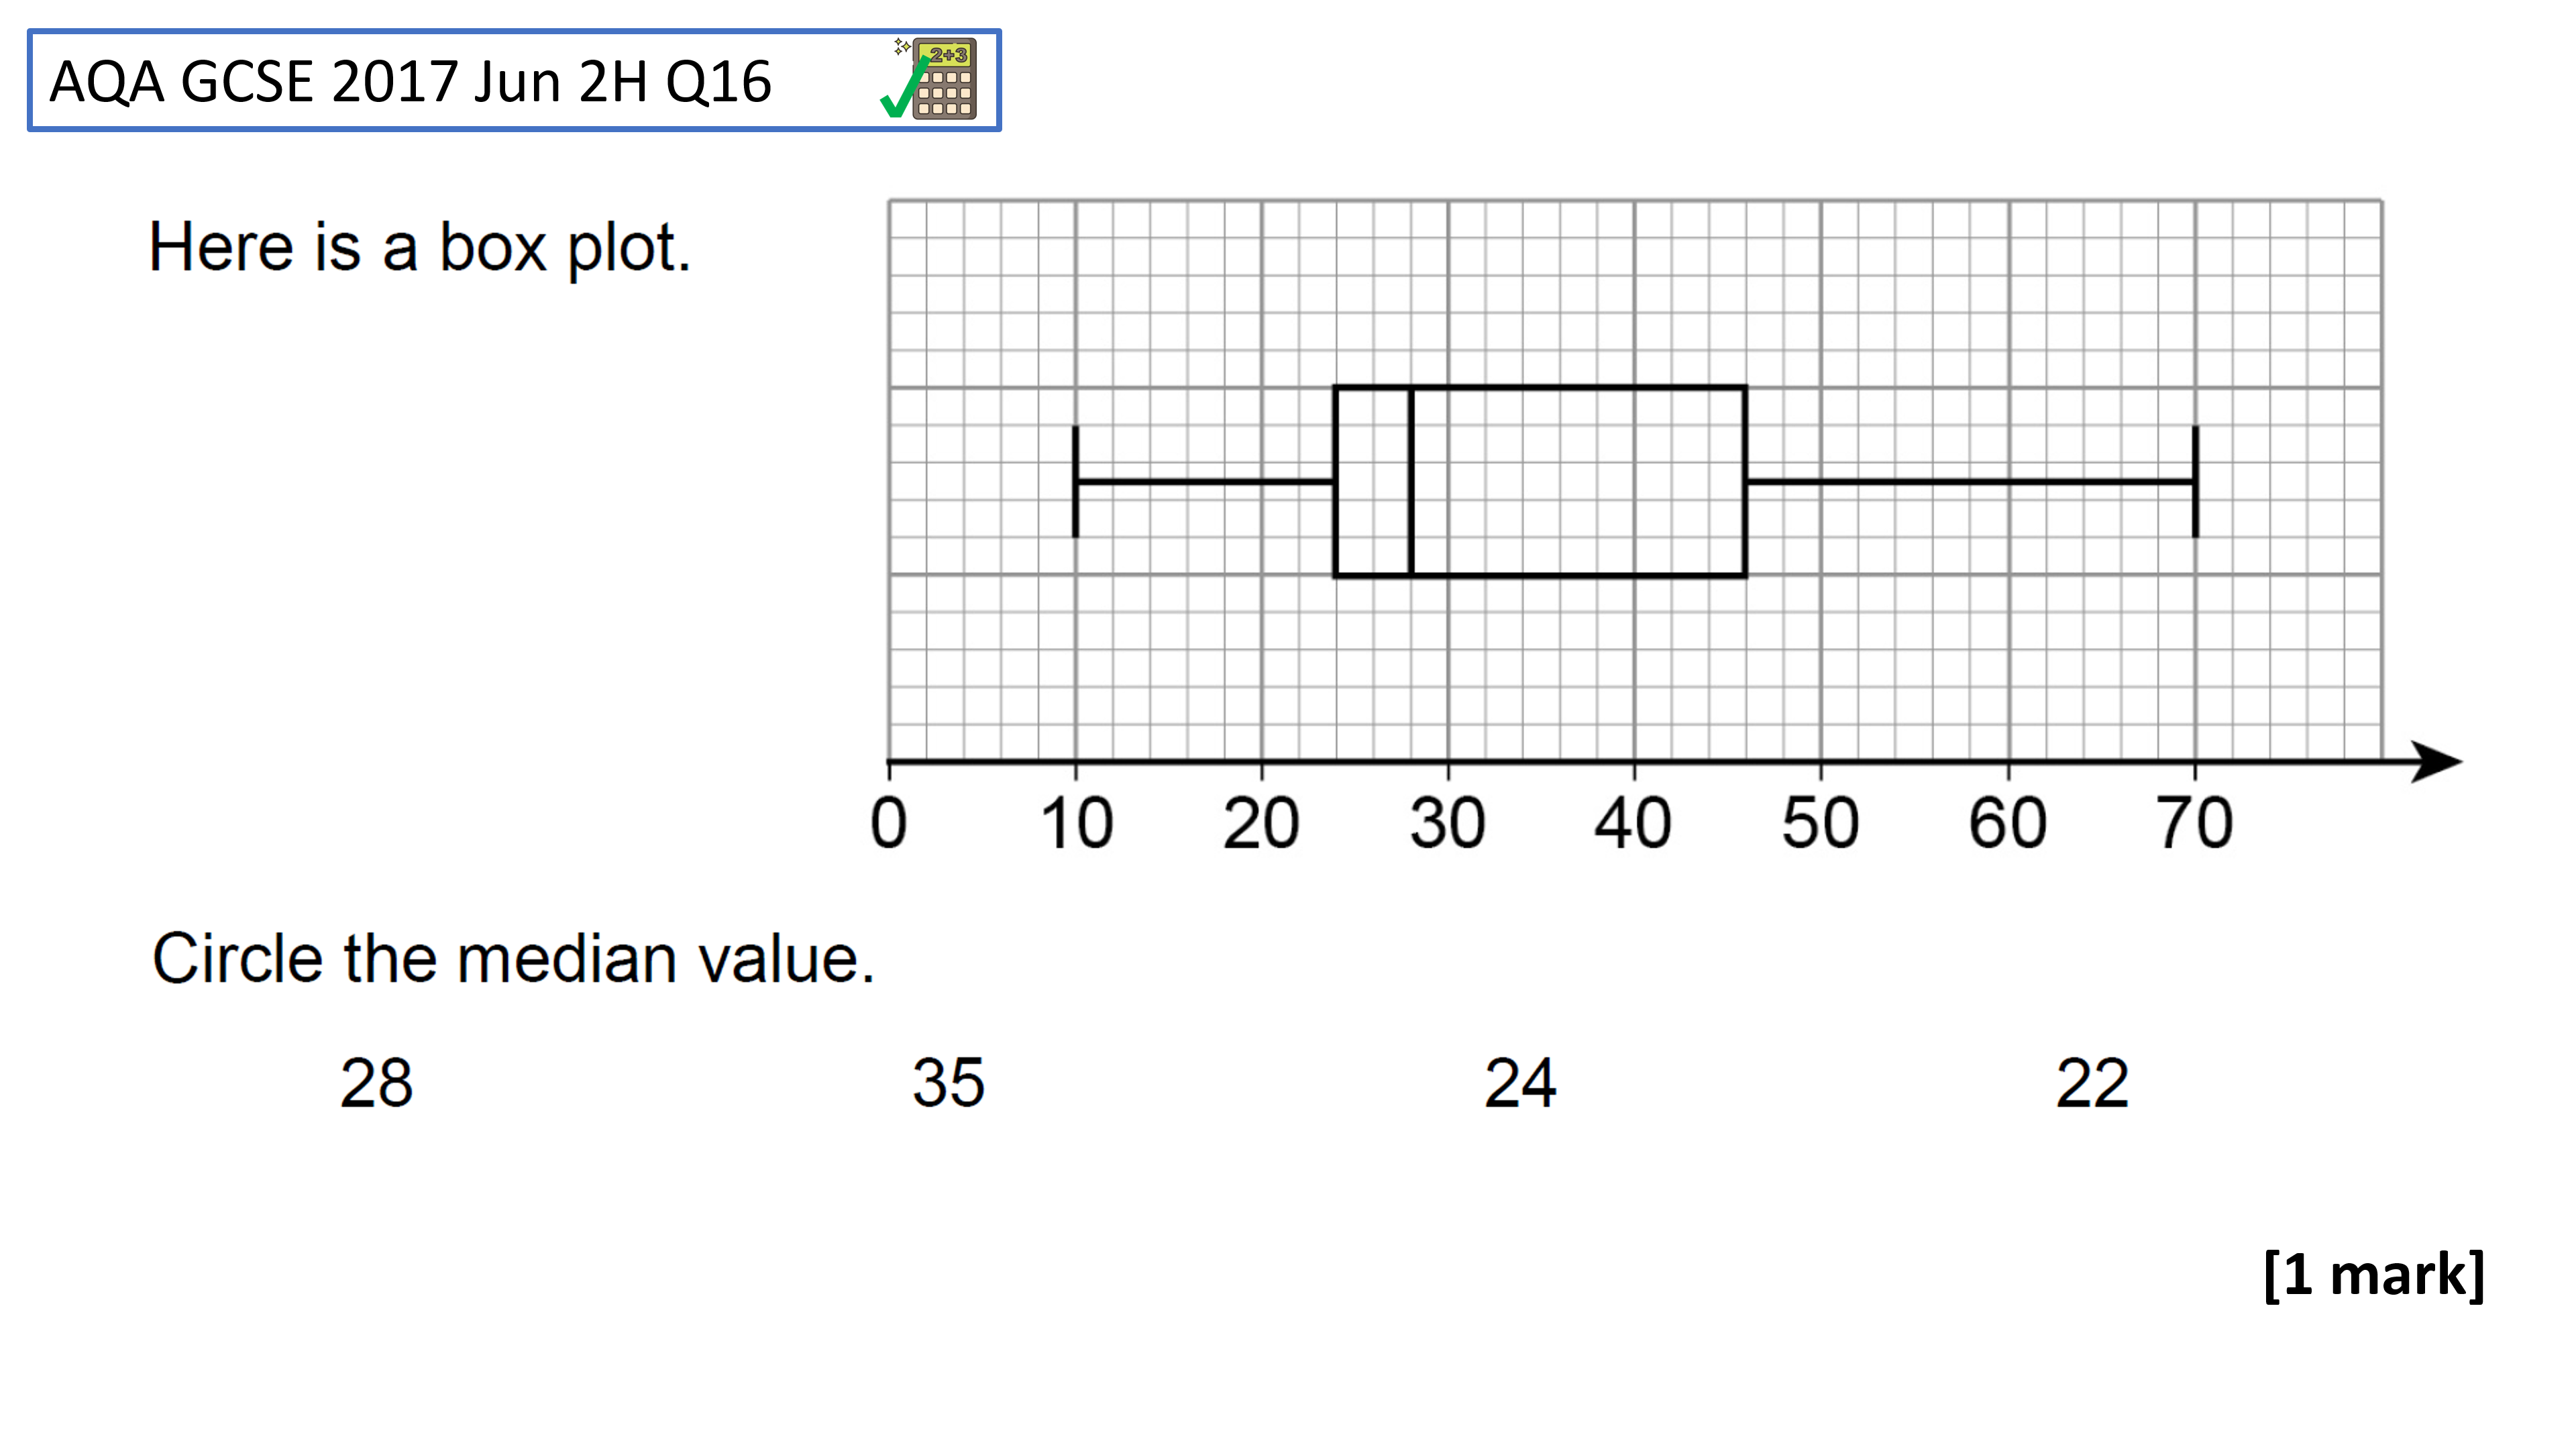Click the axis label 60
This screenshot has height=1449, width=2576.
coord(2007,823)
